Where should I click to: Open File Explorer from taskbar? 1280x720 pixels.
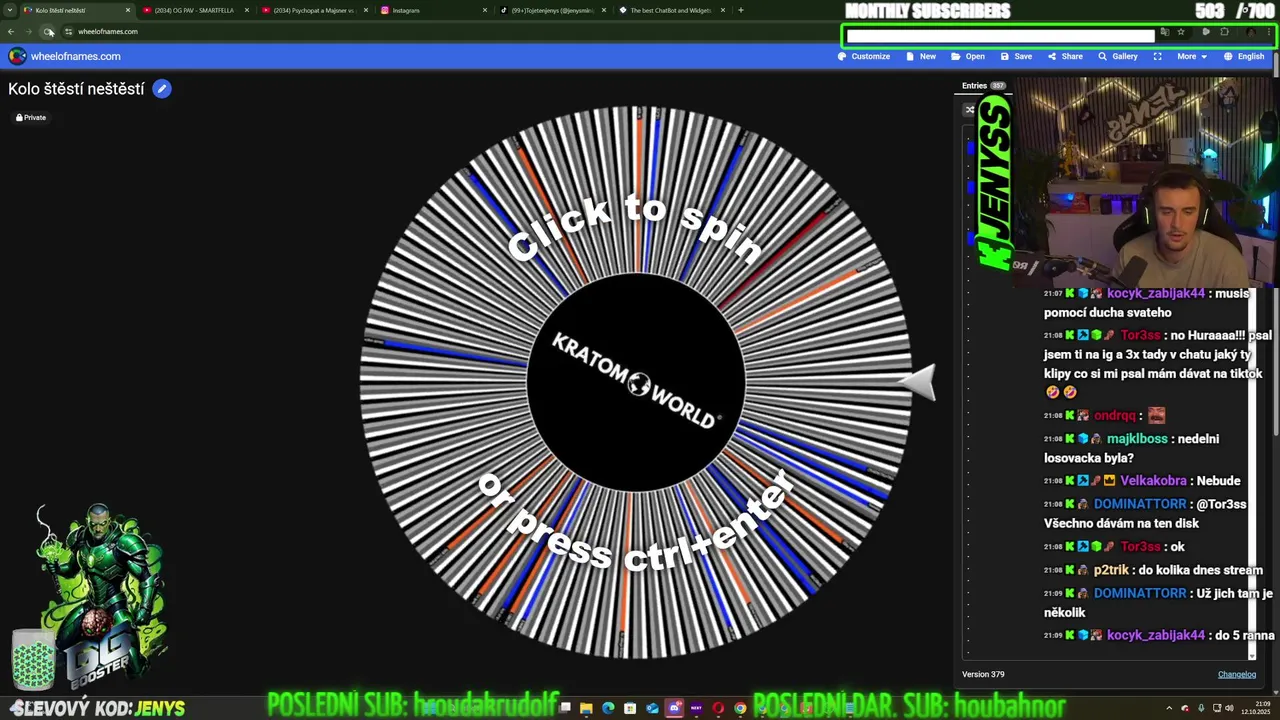[x=586, y=708]
